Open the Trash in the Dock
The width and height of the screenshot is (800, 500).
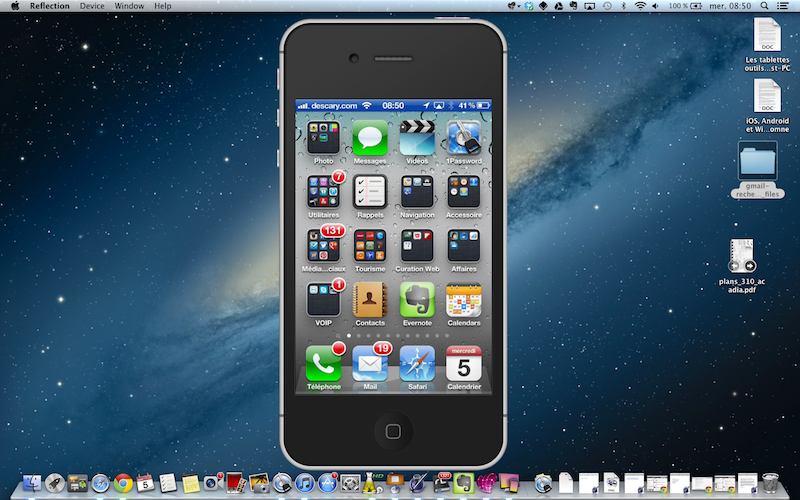[770, 483]
